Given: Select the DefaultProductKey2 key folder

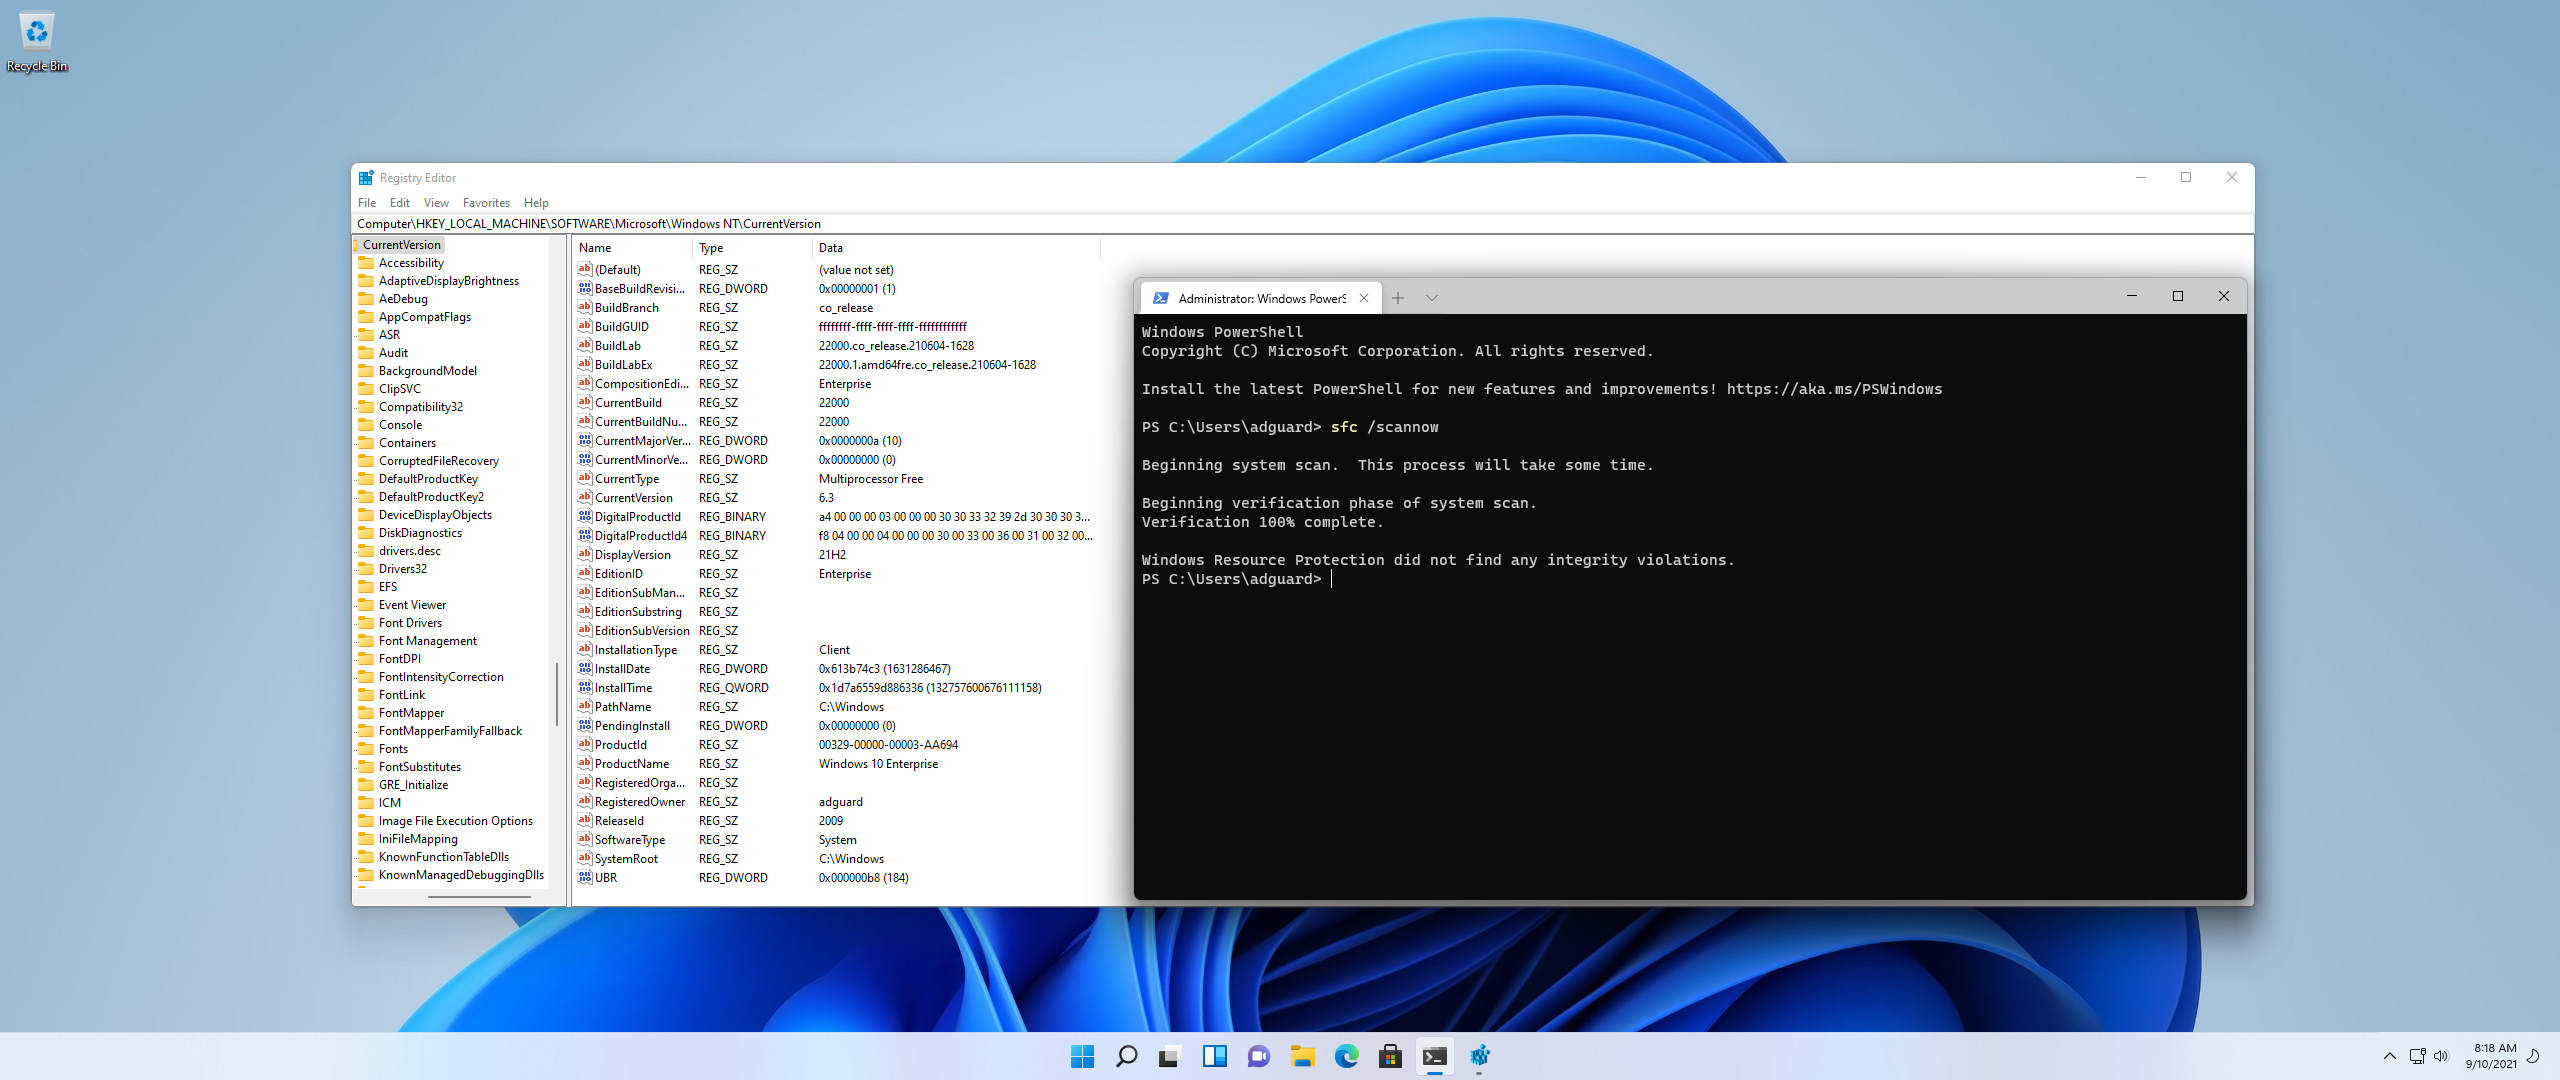Looking at the screenshot, I should [431, 497].
